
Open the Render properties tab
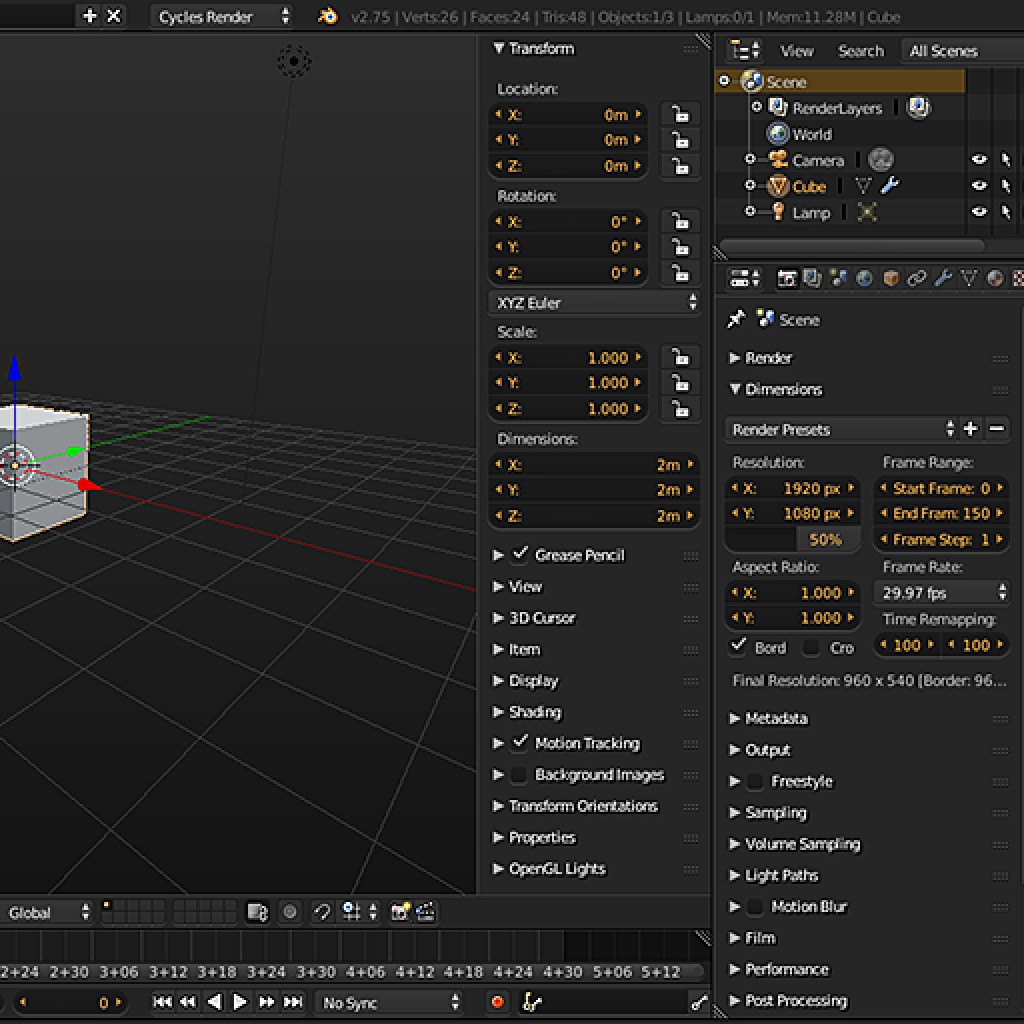(789, 279)
